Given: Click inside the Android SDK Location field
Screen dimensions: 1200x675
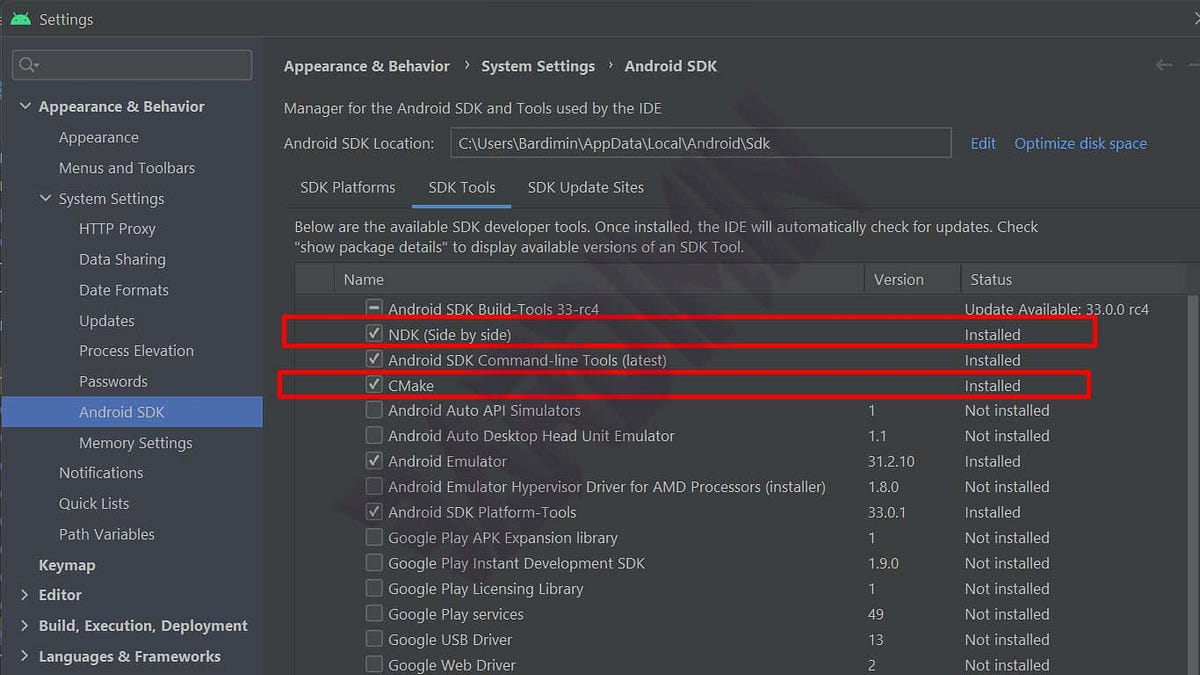Looking at the screenshot, I should [x=700, y=142].
